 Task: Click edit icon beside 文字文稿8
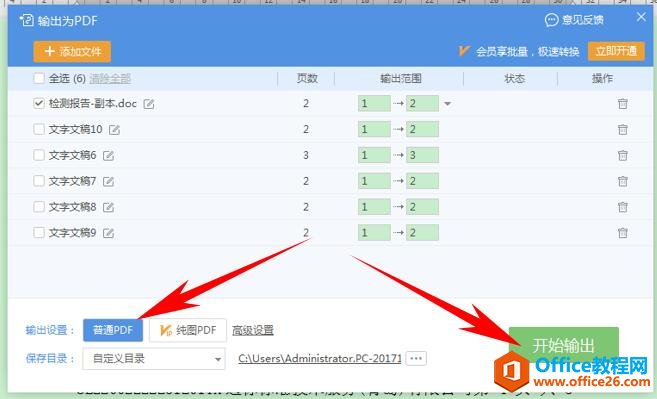(x=109, y=207)
